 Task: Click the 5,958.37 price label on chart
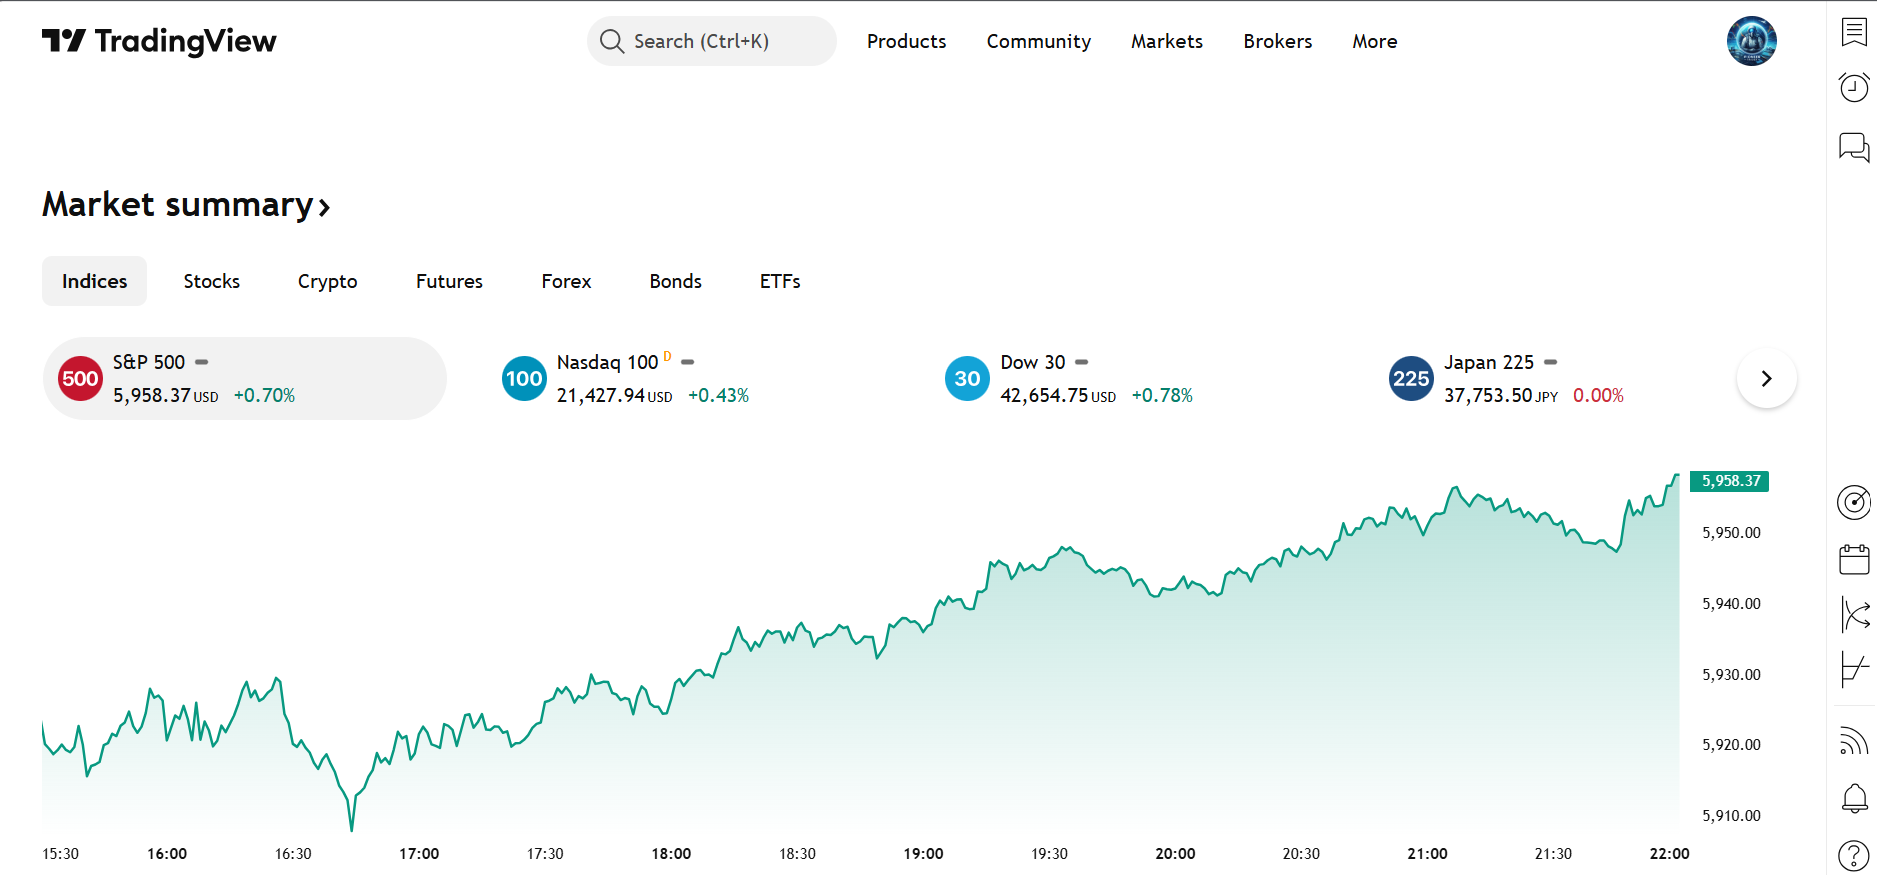1730,481
